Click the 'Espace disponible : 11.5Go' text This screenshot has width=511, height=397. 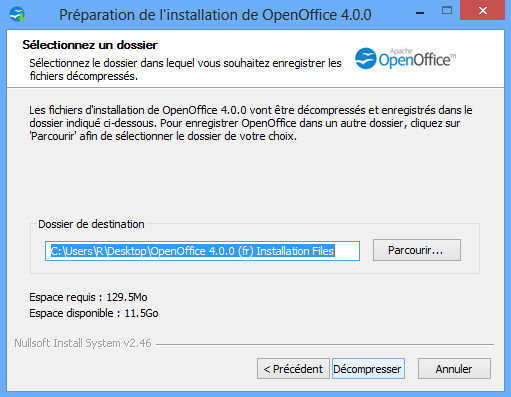[x=94, y=313]
